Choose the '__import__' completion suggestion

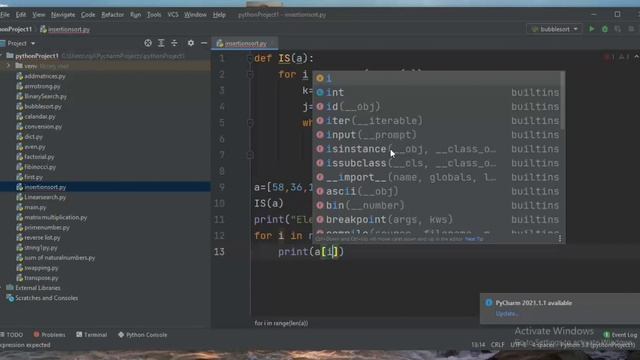[x=437, y=177]
